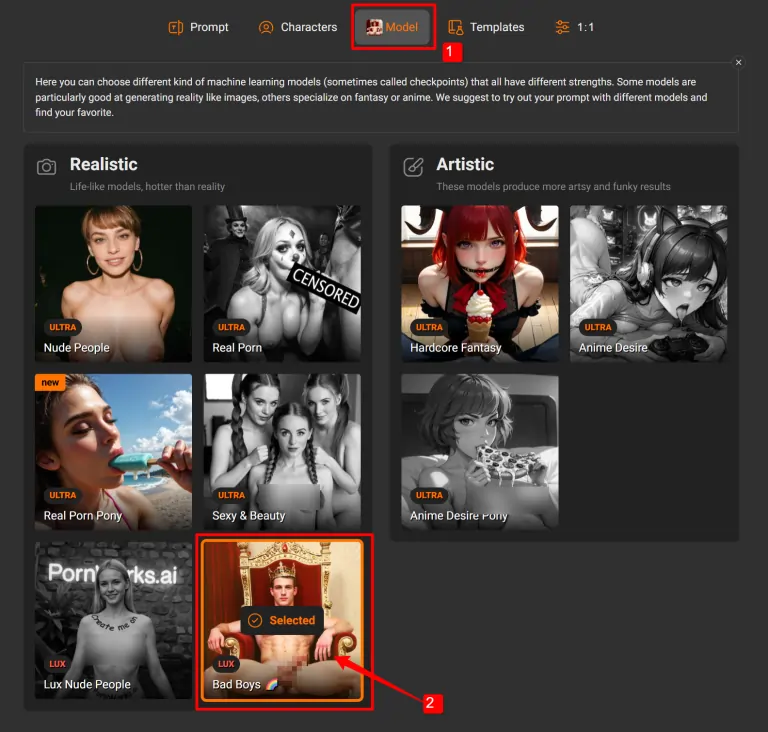This screenshot has height=732, width=768.
Task: Select the Real Porn Pony model card
Action: (x=114, y=452)
